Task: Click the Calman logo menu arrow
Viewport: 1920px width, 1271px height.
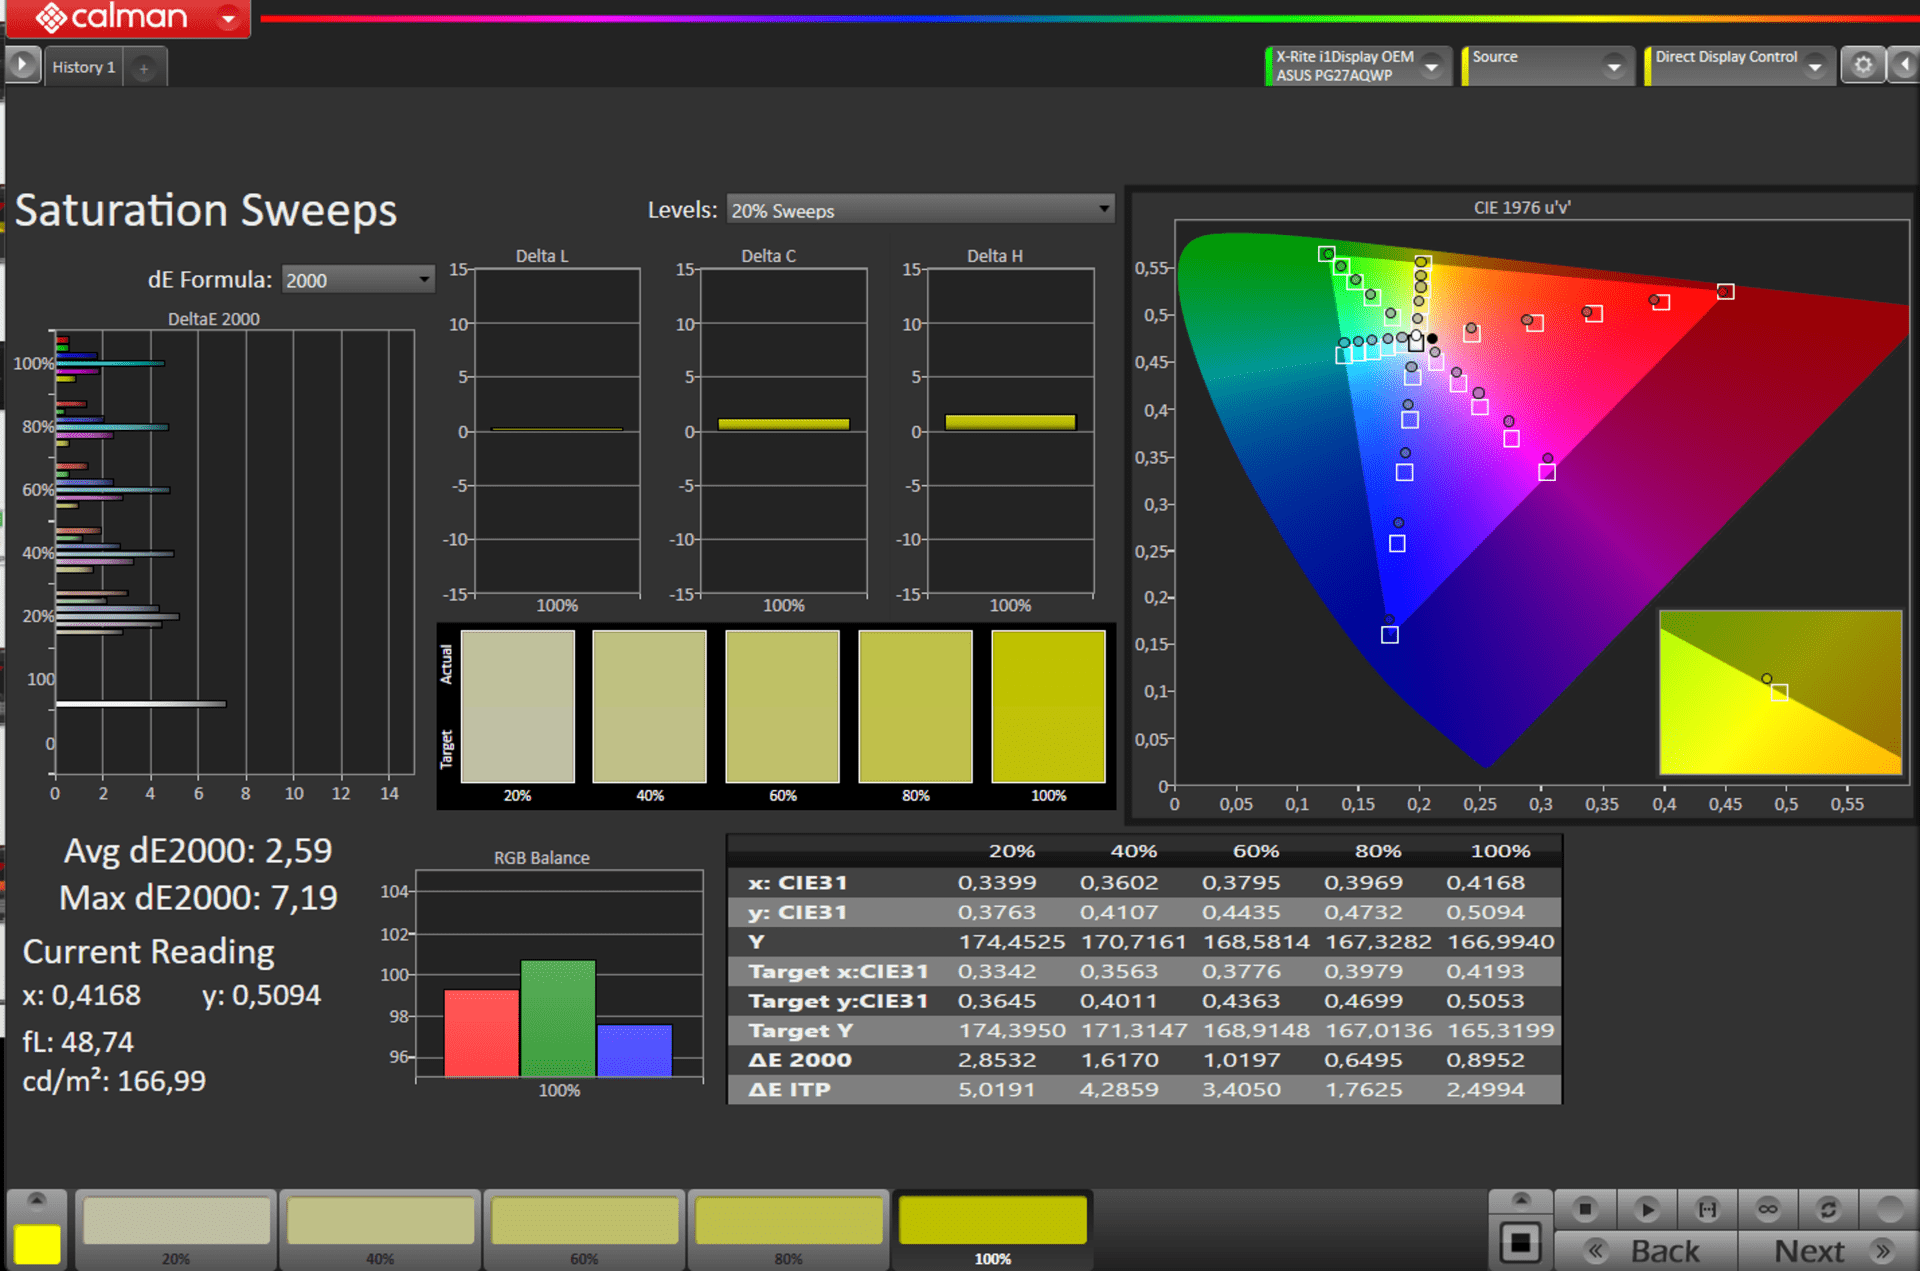Action: 229,18
